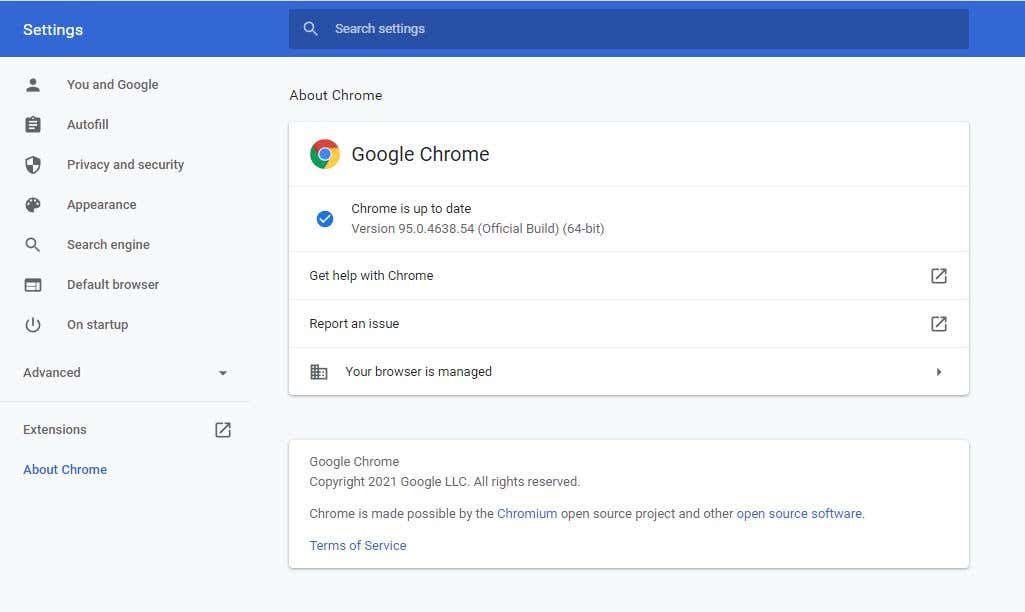Open the Extensions page

55,430
